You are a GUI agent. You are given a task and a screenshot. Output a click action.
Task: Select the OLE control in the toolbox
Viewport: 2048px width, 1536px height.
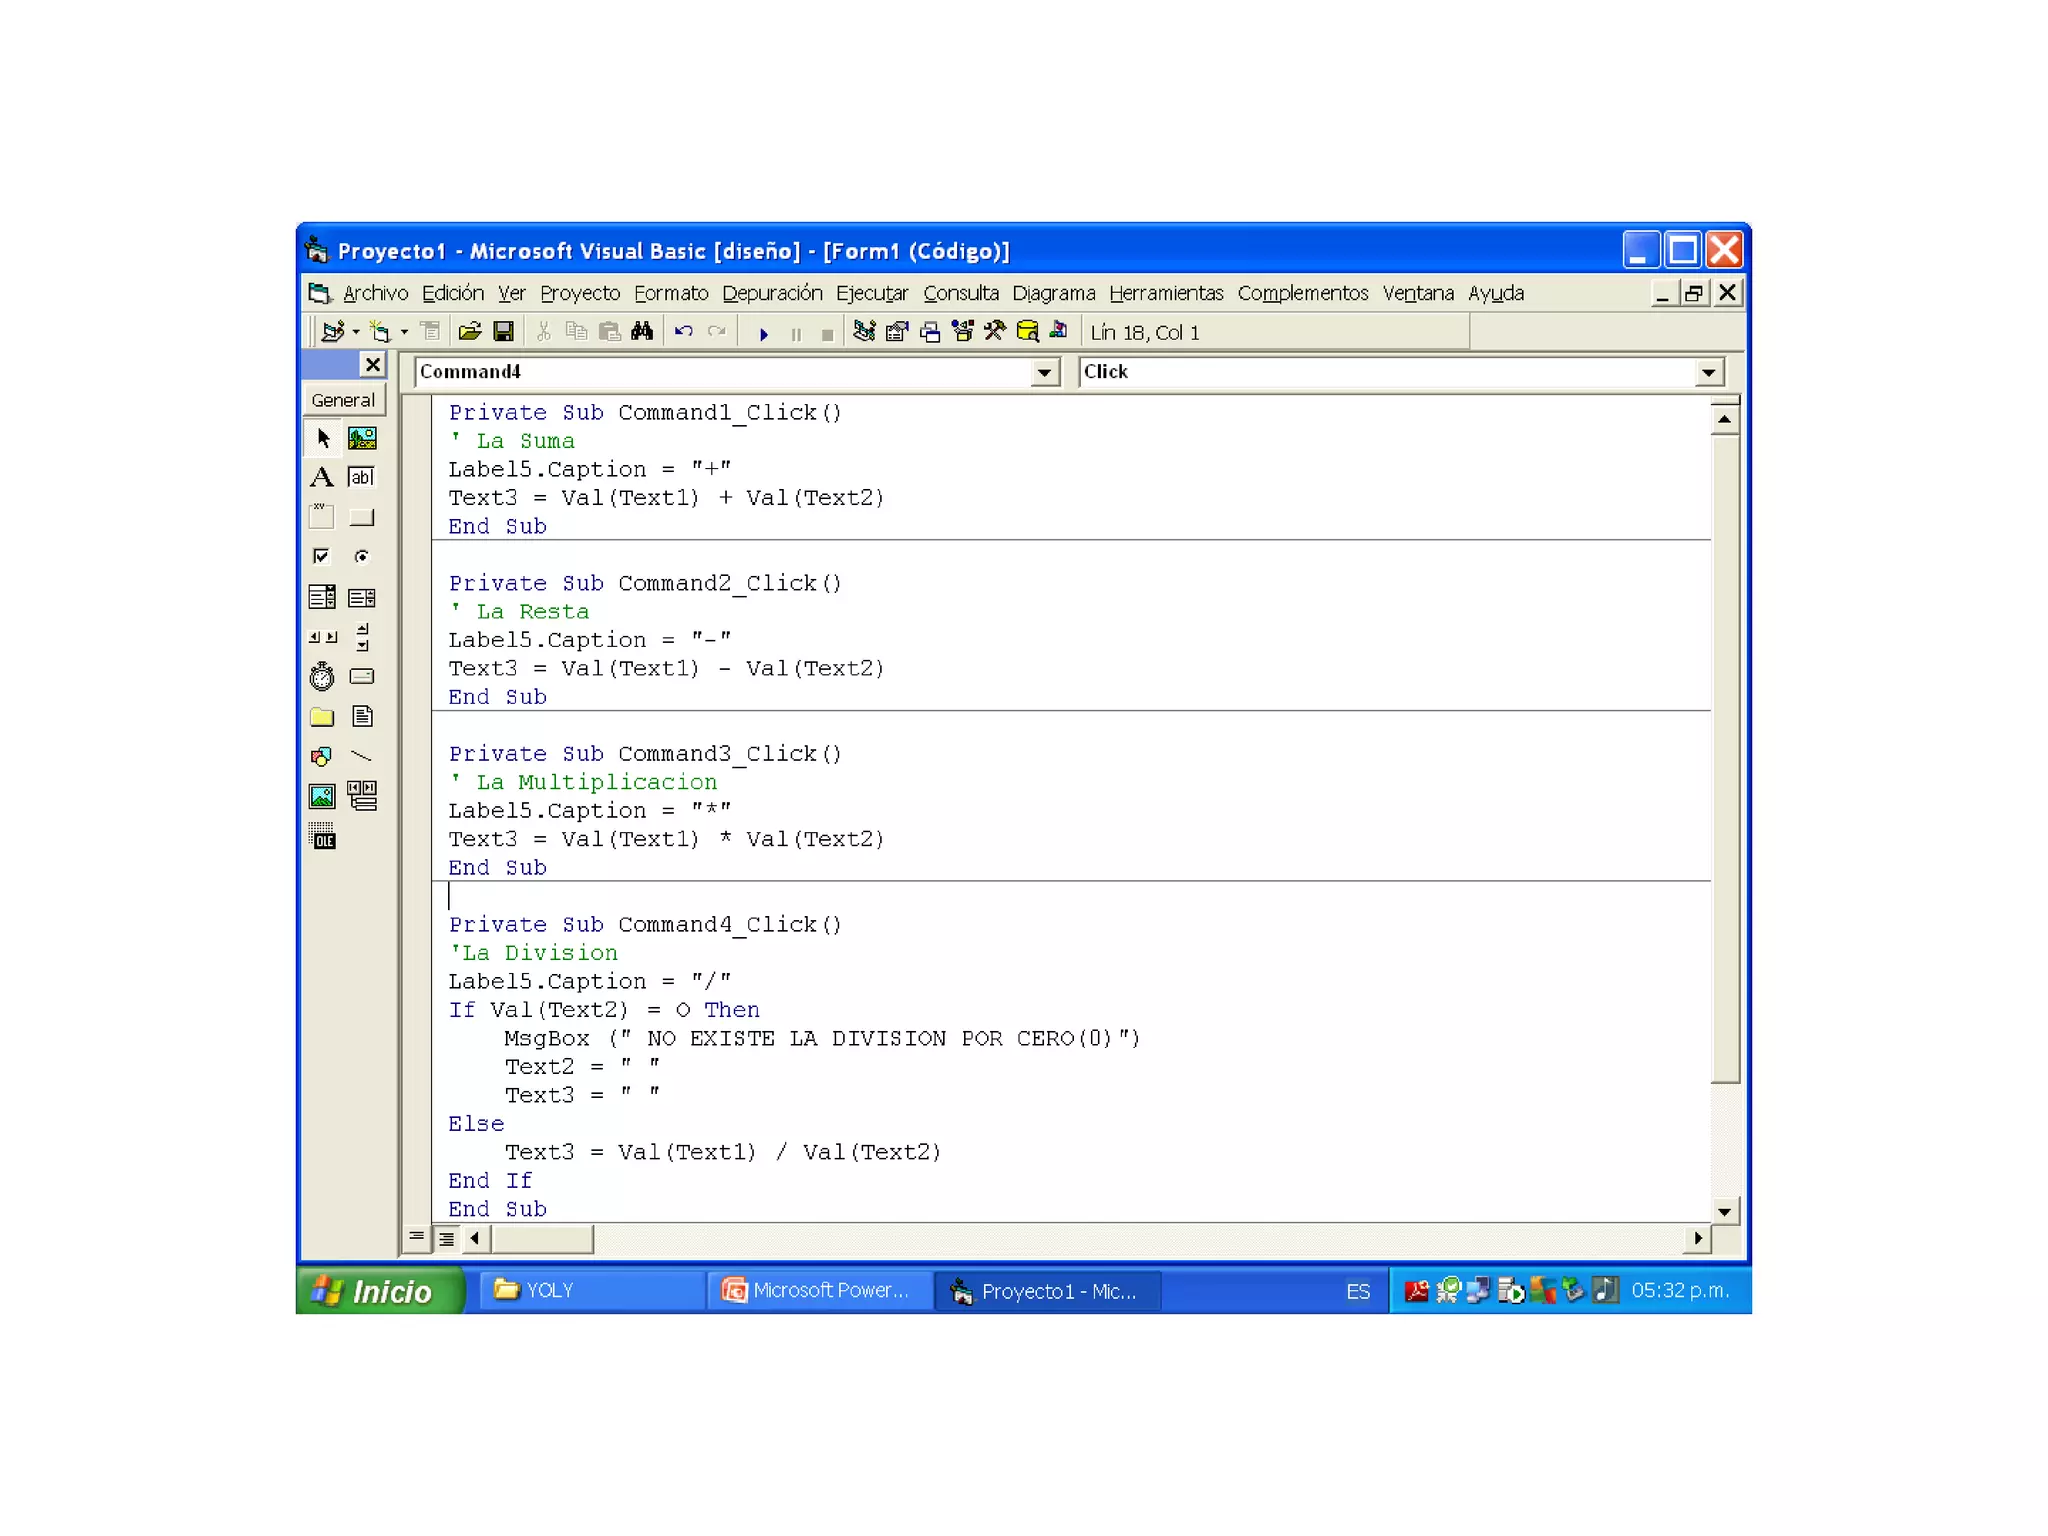point(321,836)
